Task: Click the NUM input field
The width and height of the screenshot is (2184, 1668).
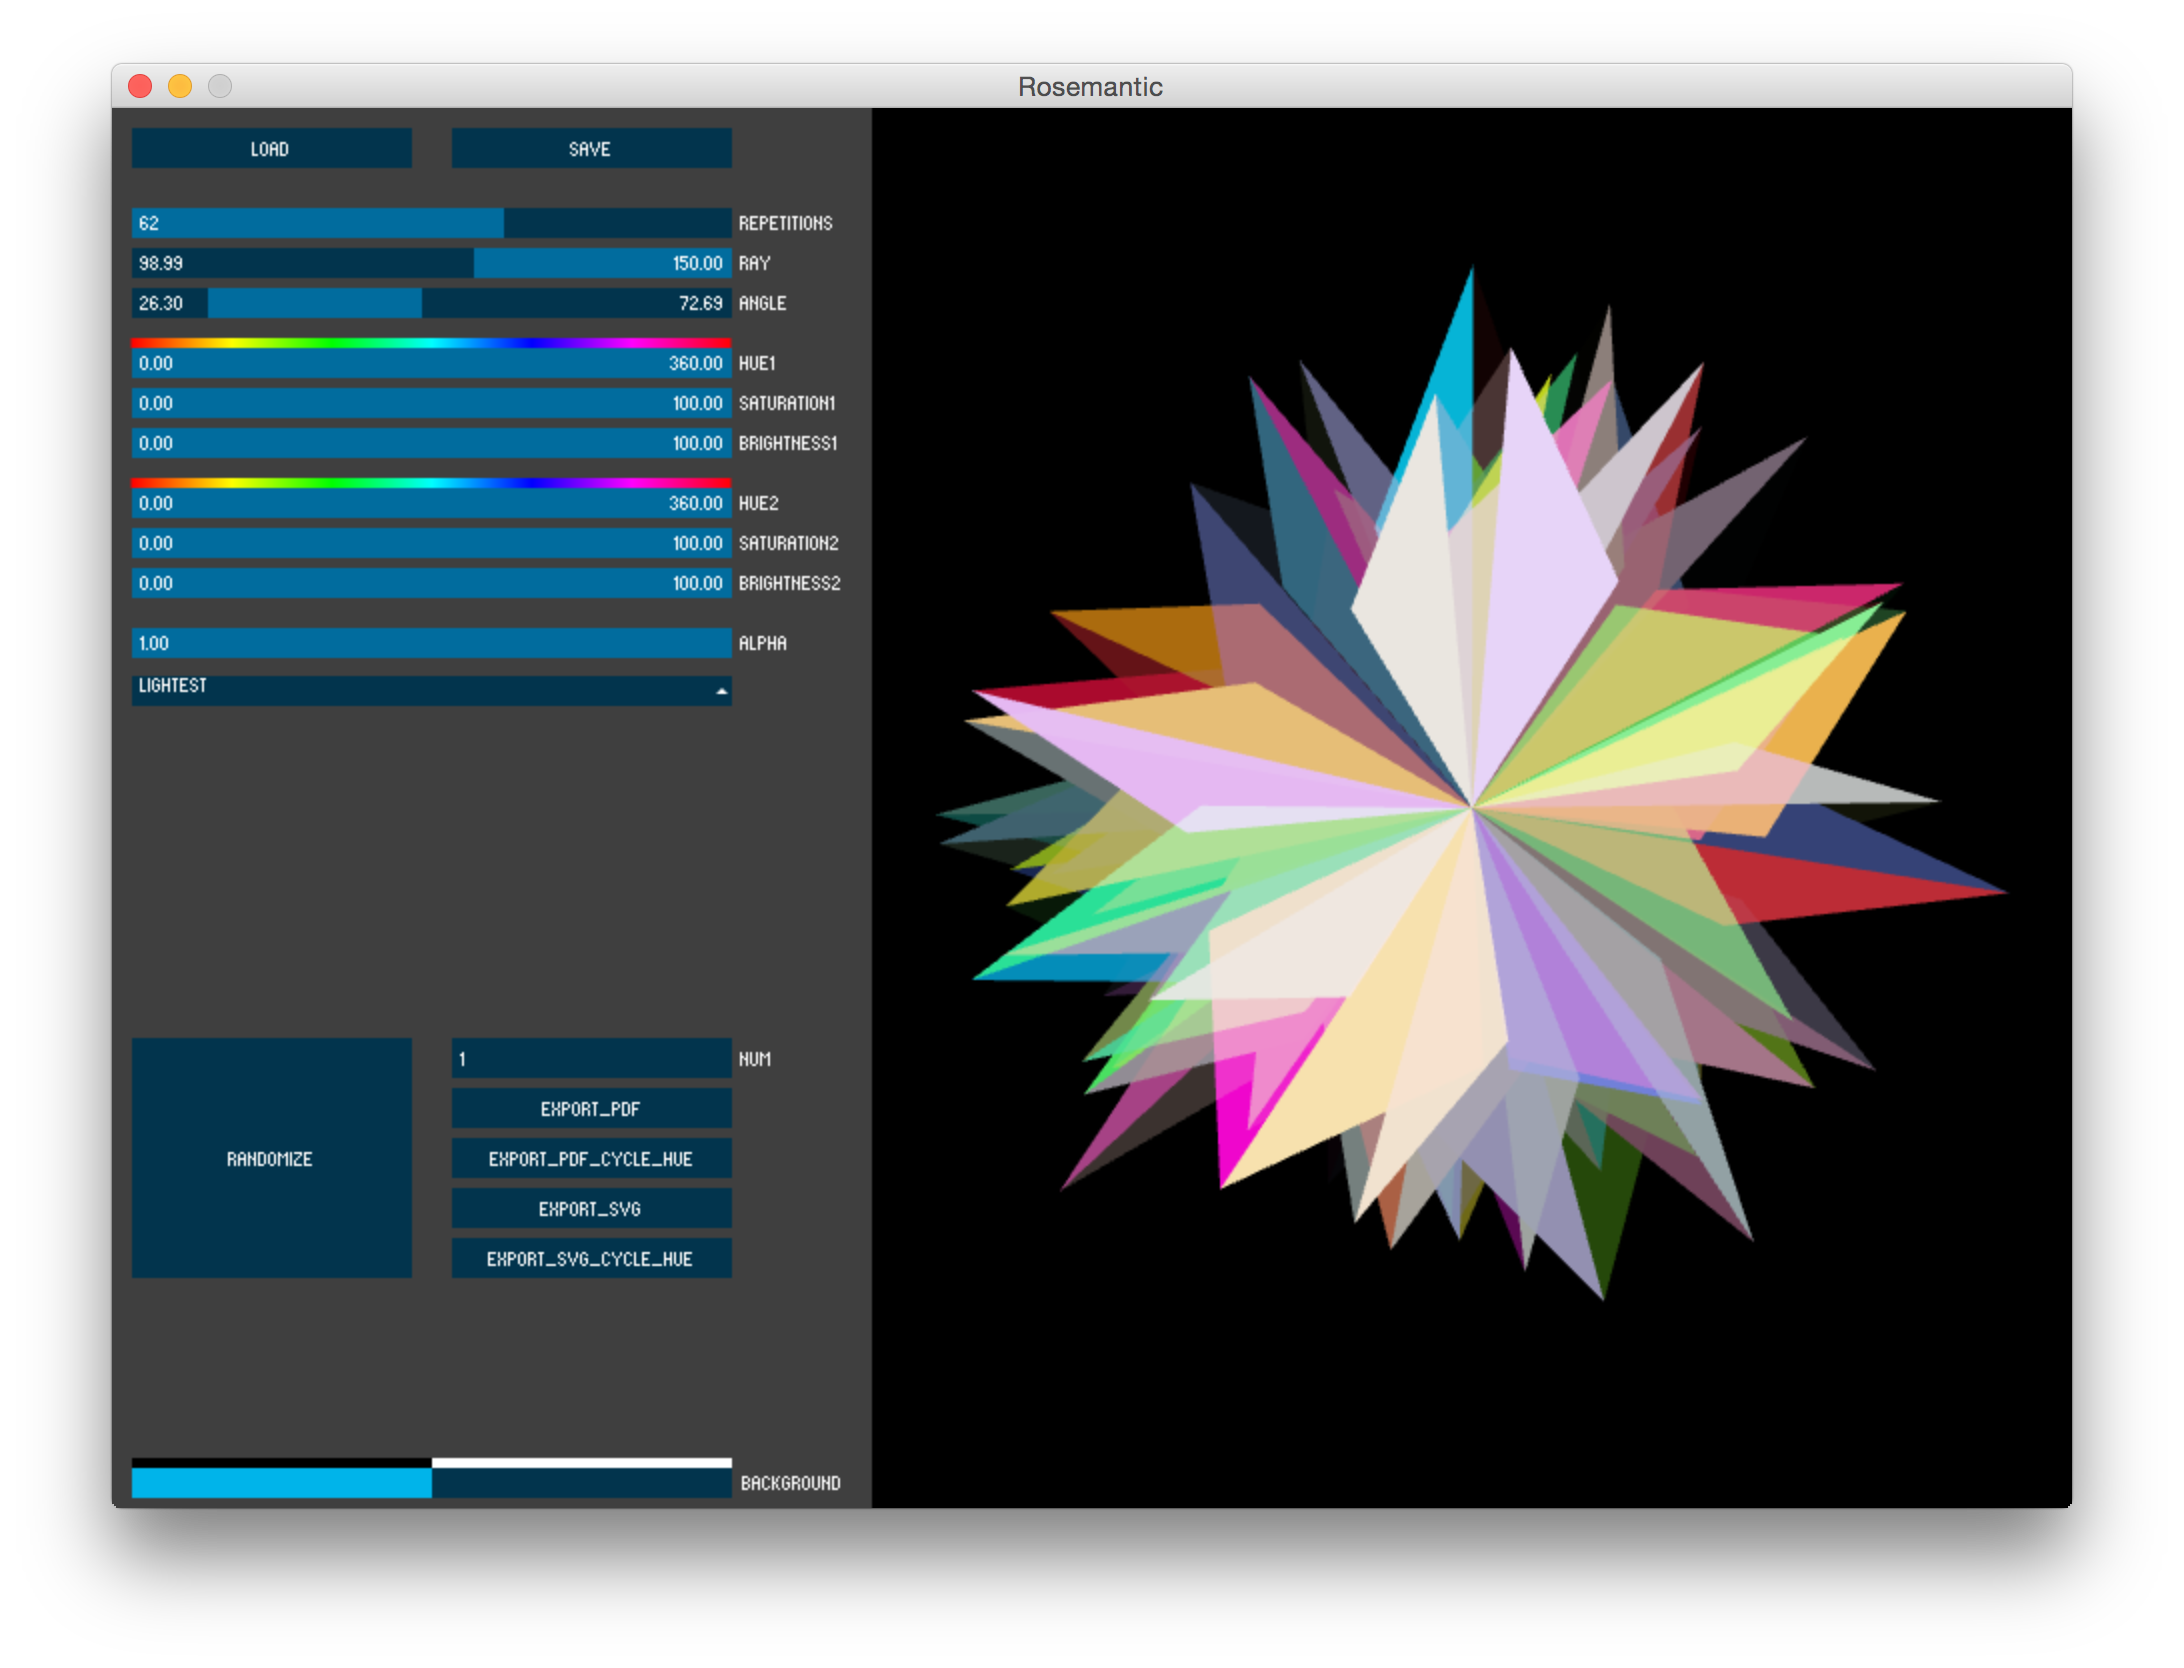Action: pyautogui.click(x=591, y=1058)
